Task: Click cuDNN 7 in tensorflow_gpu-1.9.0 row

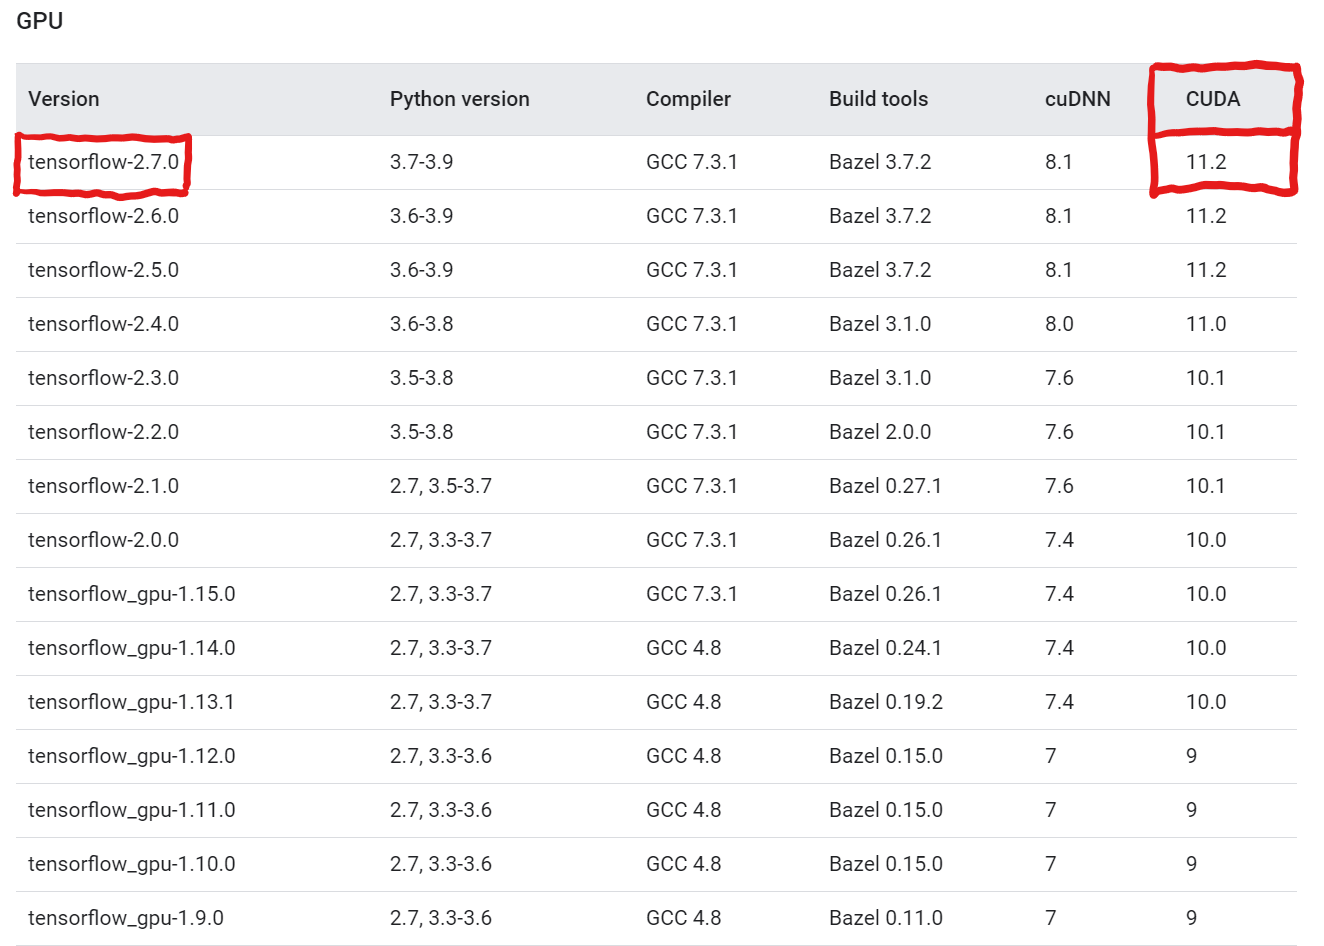Action: (x=1051, y=918)
